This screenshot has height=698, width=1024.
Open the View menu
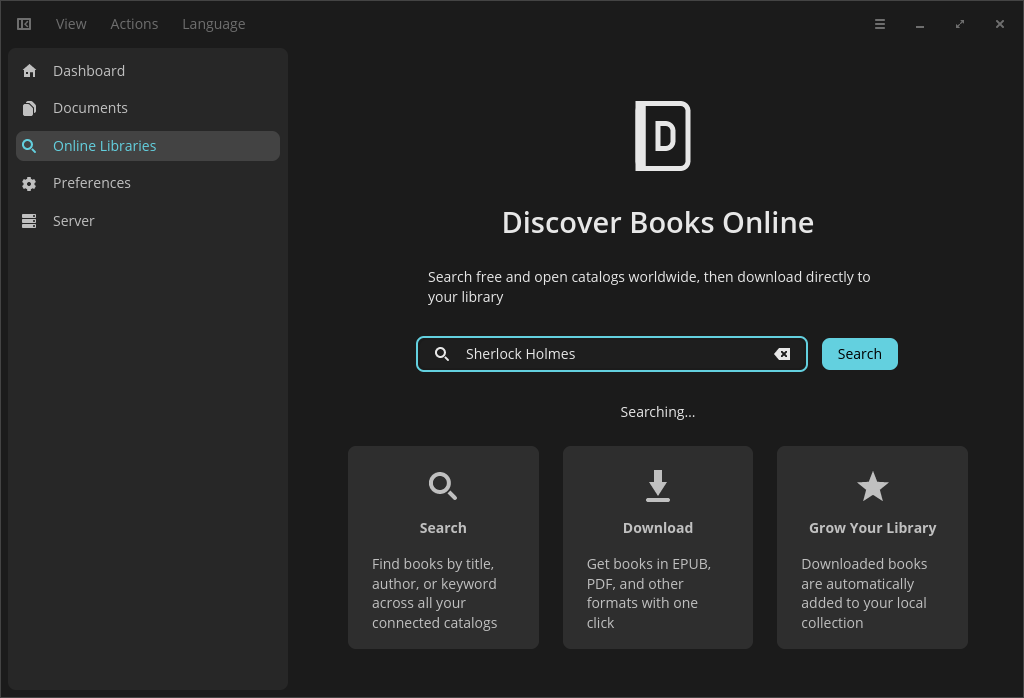click(71, 24)
